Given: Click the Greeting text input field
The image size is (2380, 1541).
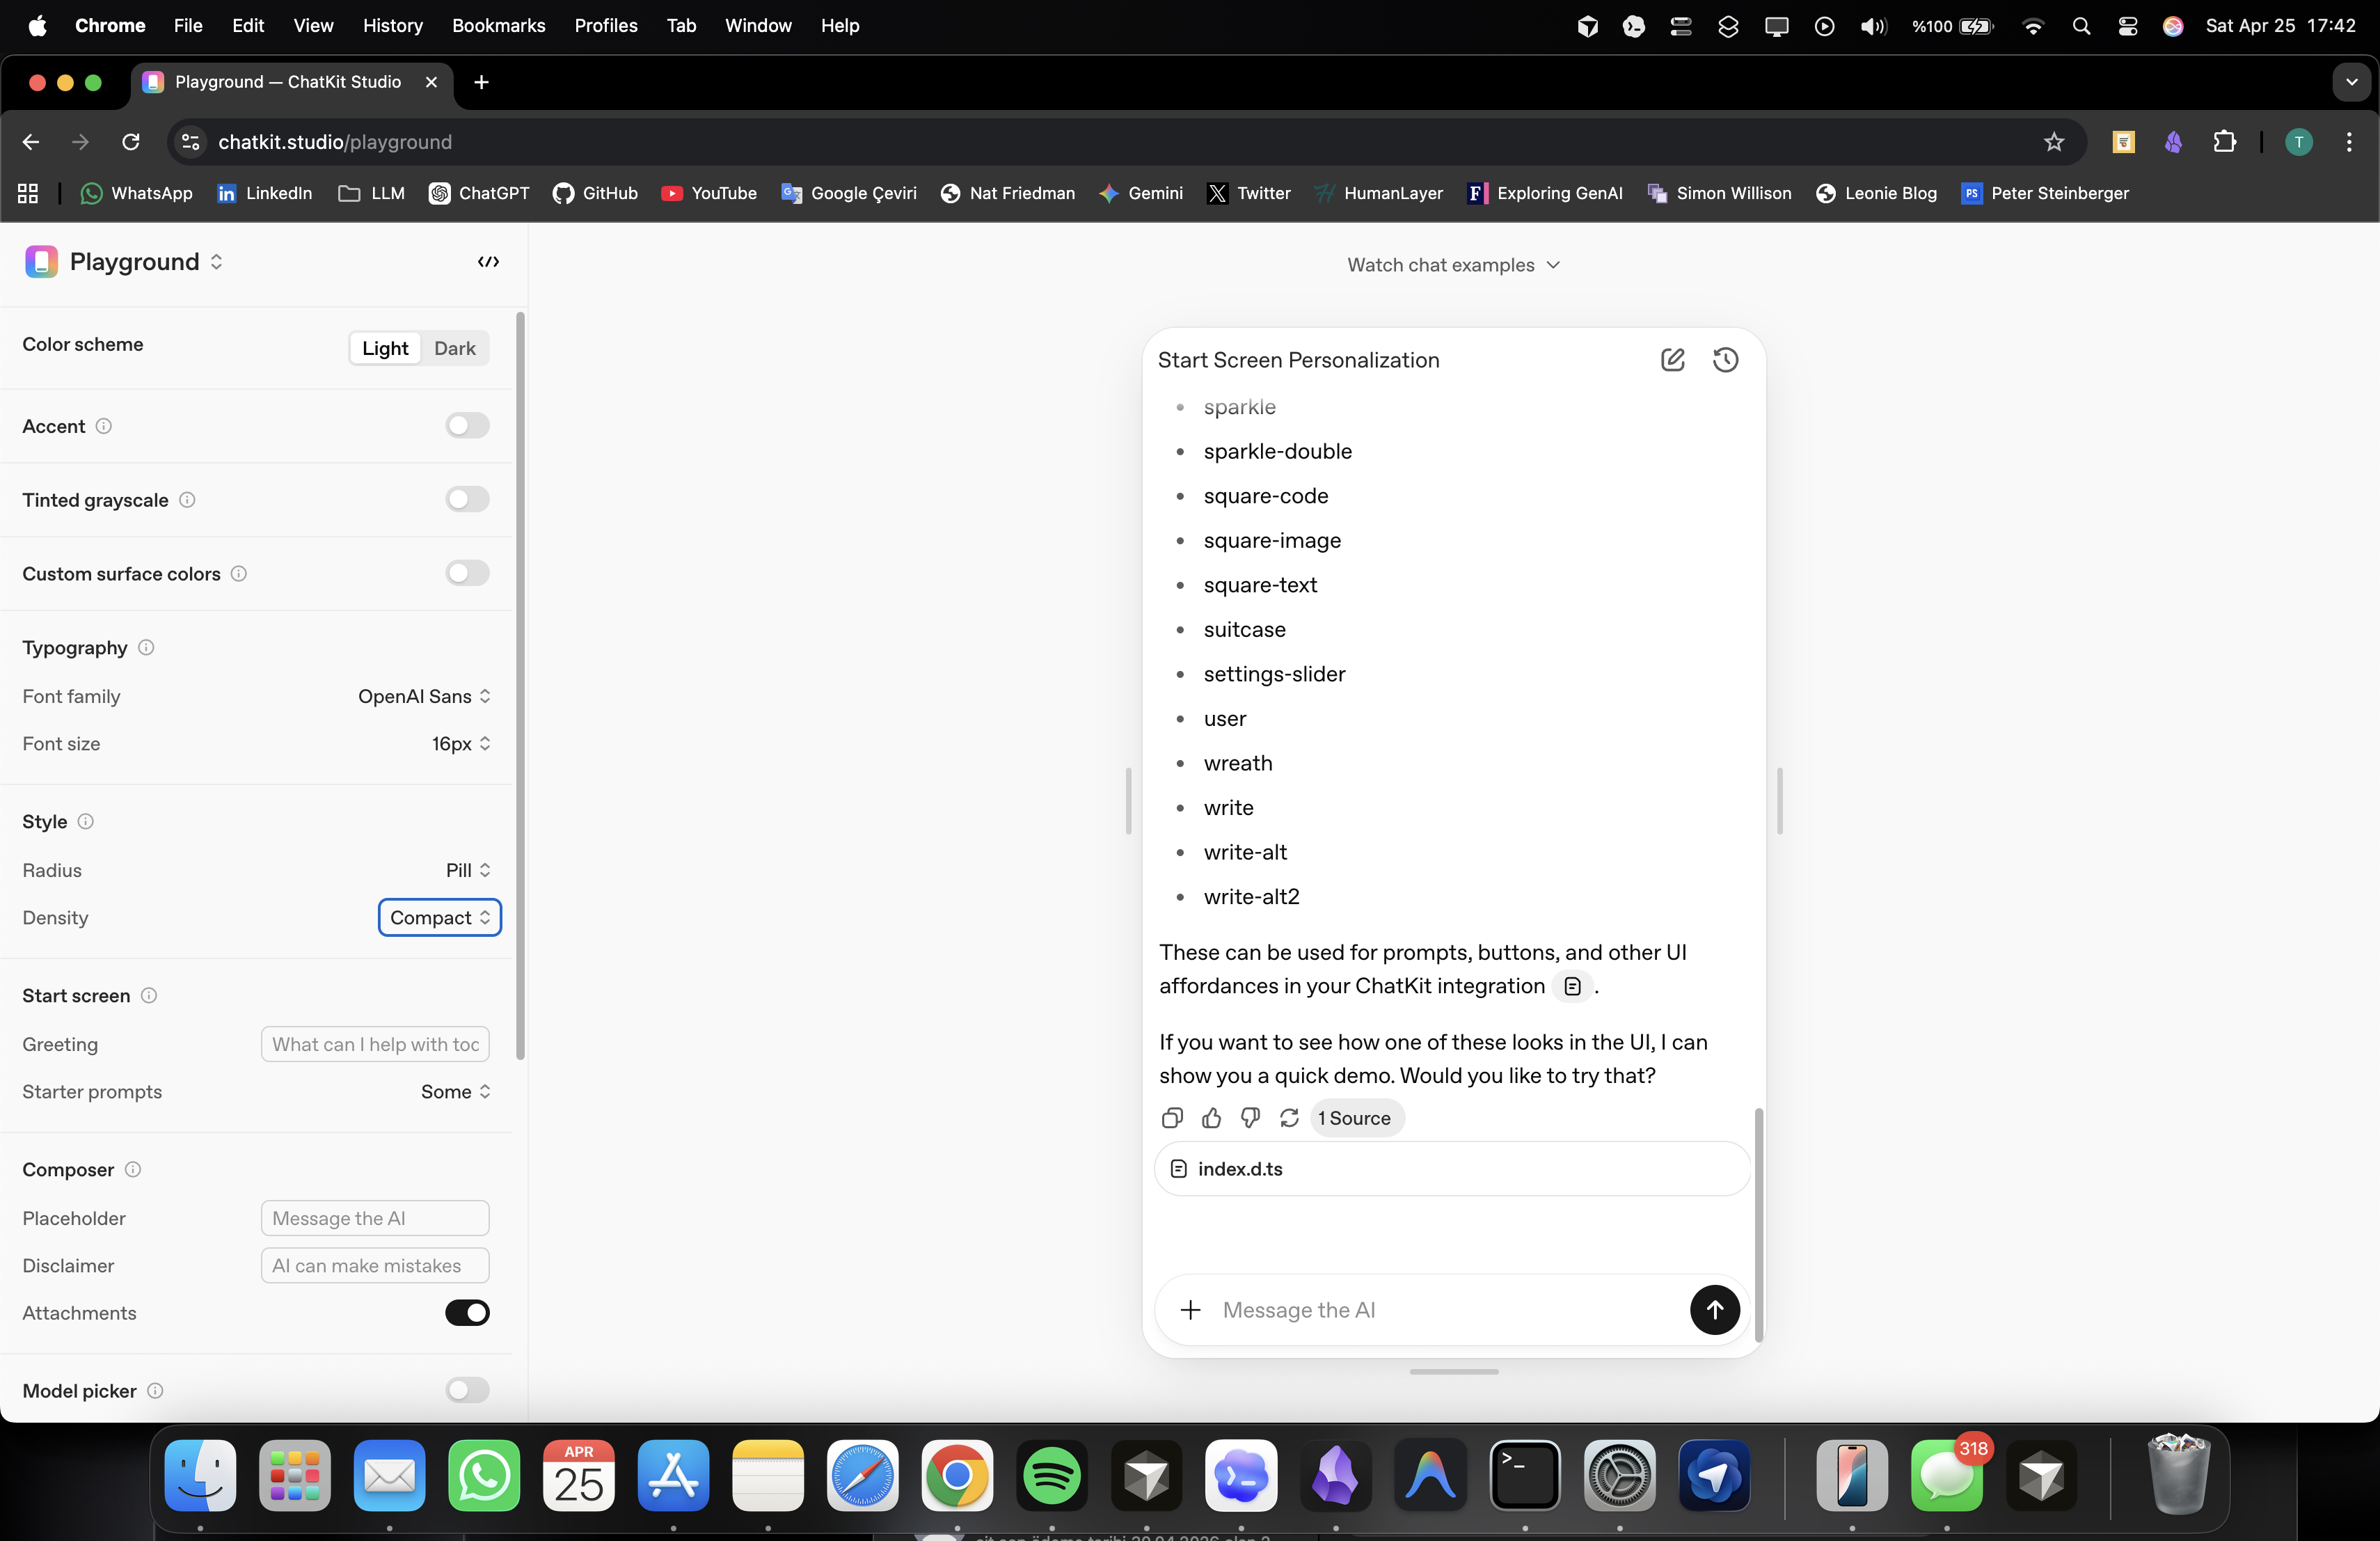Looking at the screenshot, I should [x=375, y=1044].
